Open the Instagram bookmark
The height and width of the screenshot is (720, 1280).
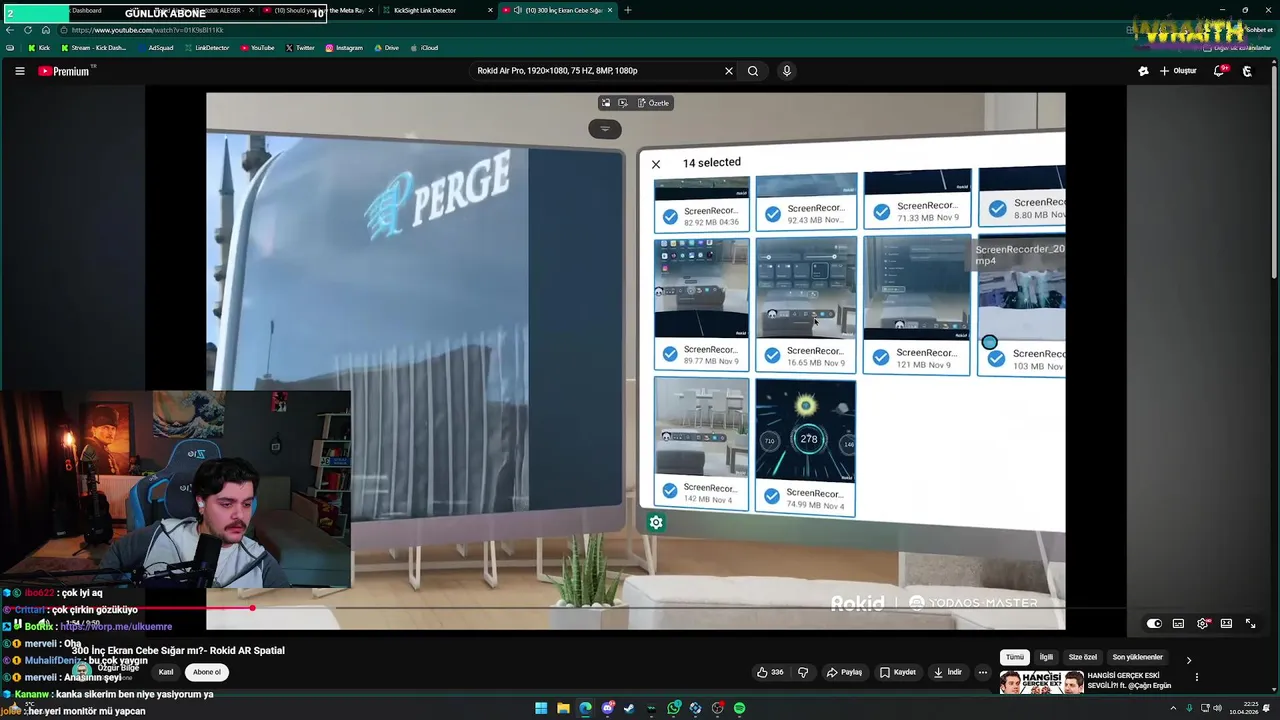click(344, 48)
